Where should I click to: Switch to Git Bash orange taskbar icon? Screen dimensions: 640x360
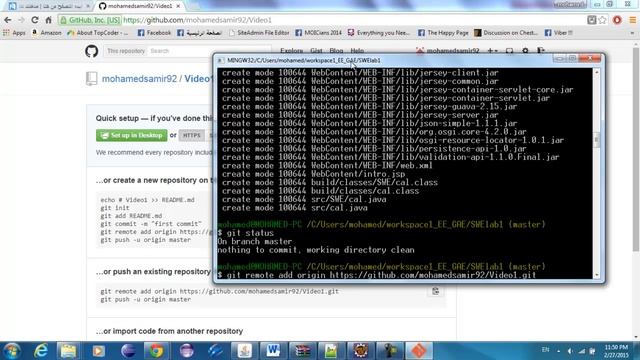click(419, 351)
